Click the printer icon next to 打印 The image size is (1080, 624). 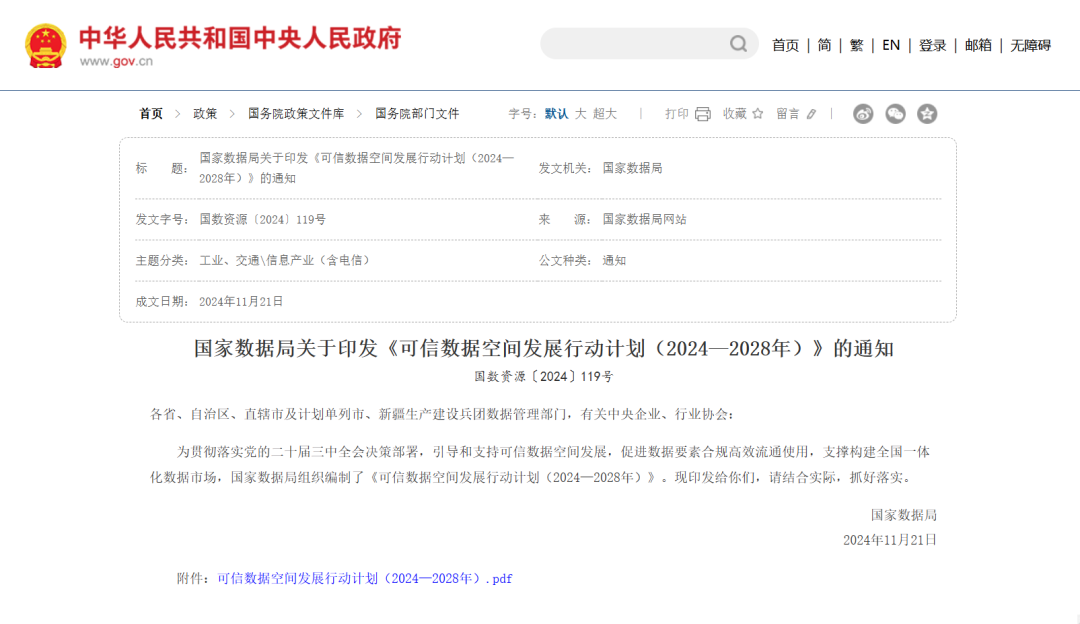703,114
